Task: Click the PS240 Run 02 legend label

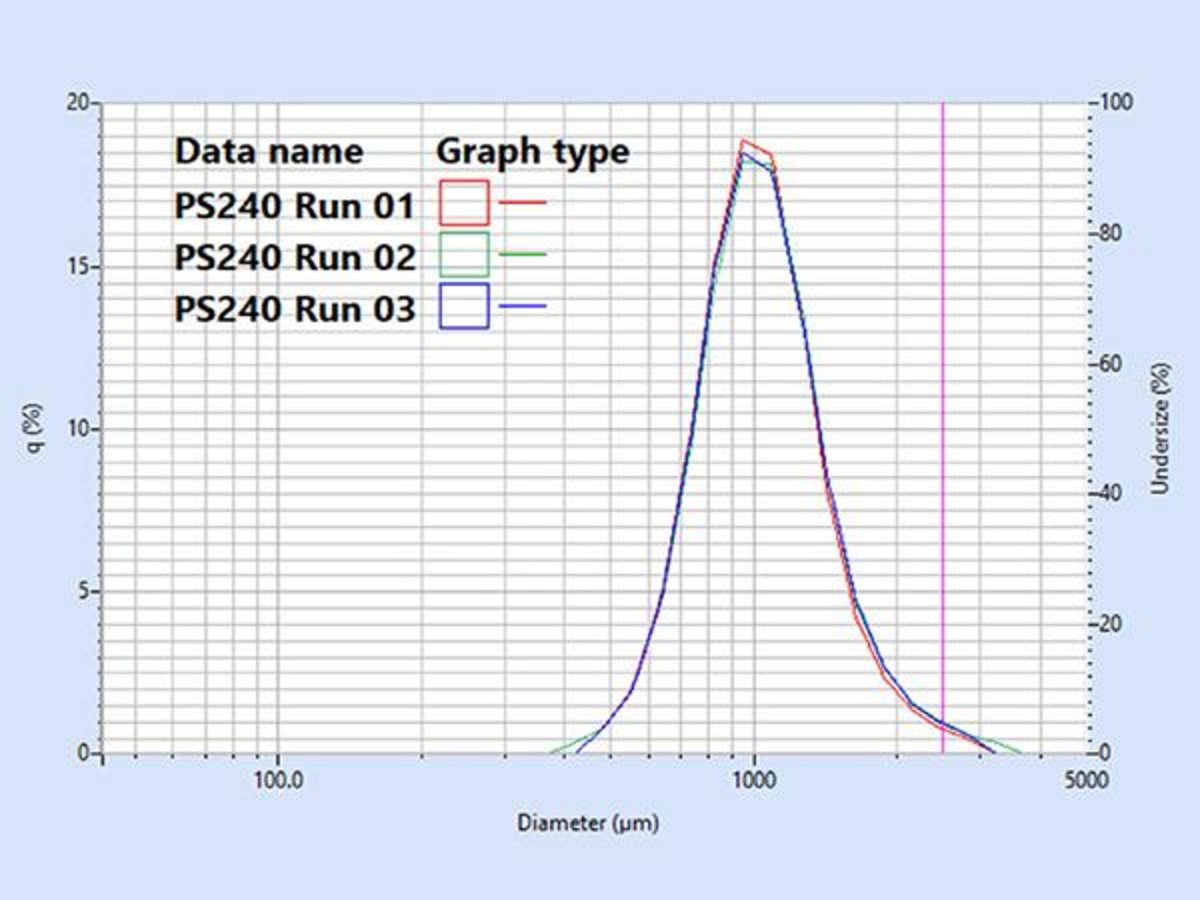Action: [x=294, y=258]
